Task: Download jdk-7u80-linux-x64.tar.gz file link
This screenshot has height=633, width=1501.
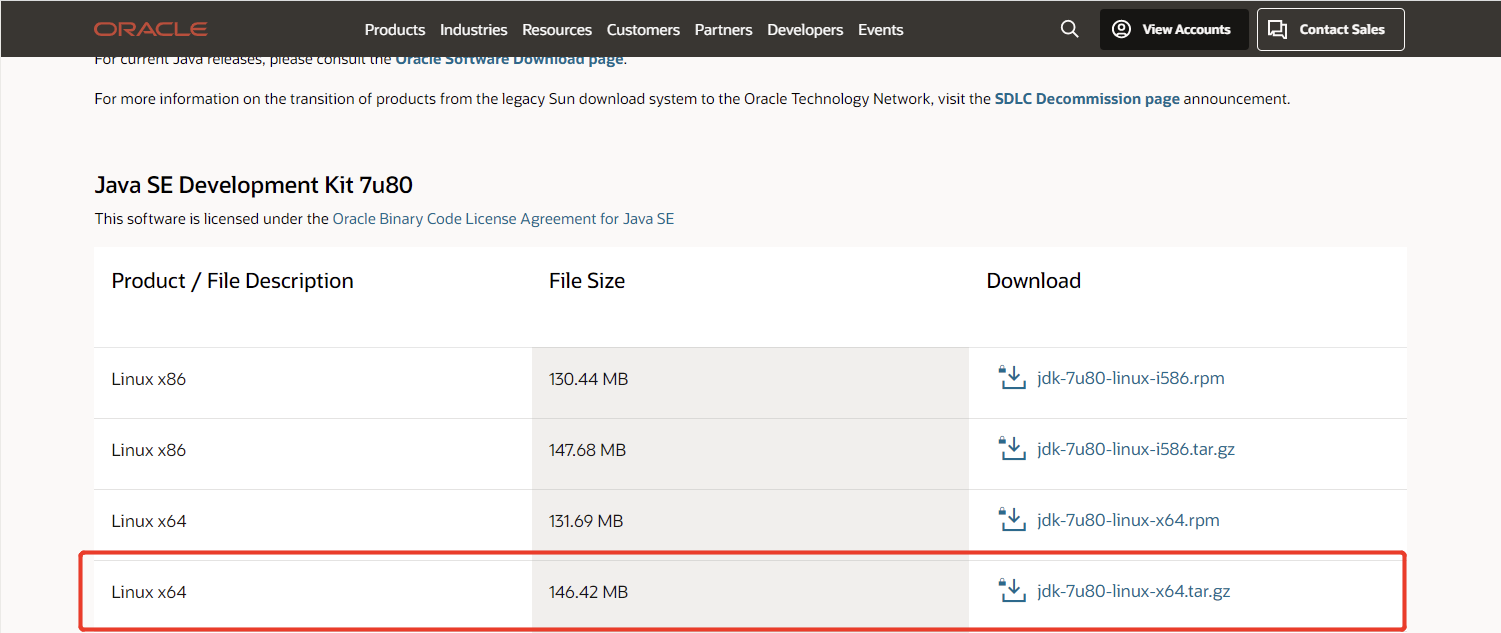Action: (1133, 591)
